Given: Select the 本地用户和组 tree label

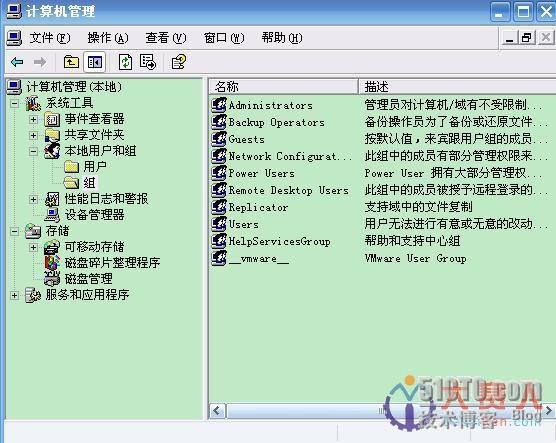Looking at the screenshot, I should pyautogui.click(x=100, y=151).
